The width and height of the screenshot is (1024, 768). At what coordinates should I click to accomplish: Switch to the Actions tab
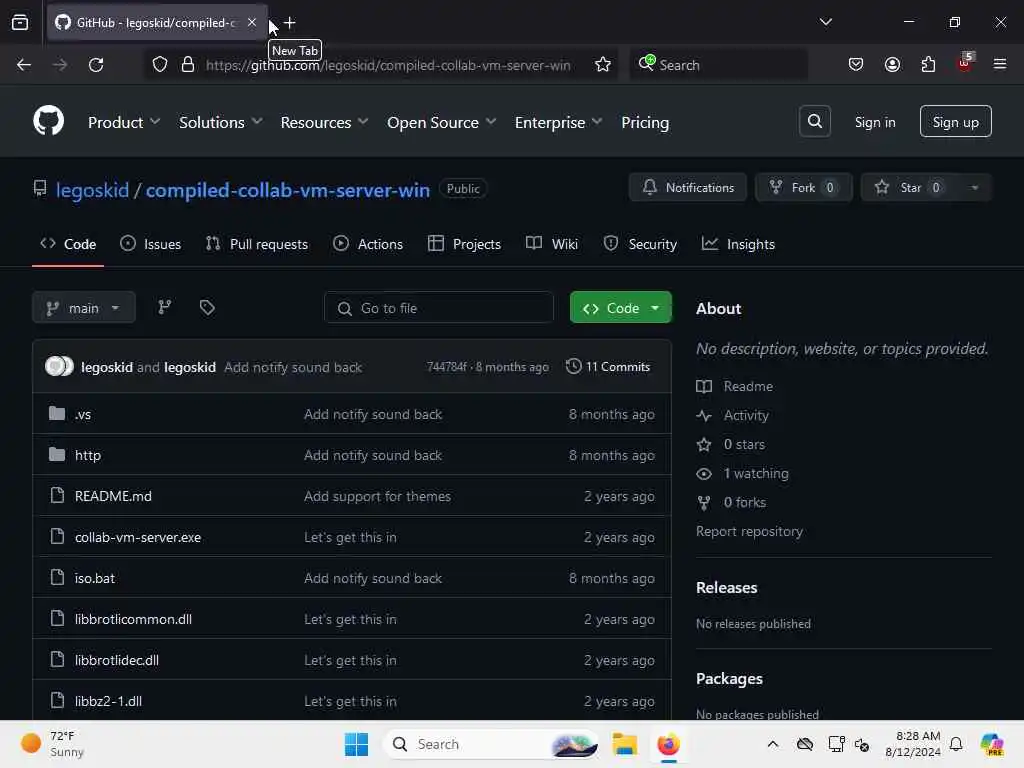(x=368, y=244)
